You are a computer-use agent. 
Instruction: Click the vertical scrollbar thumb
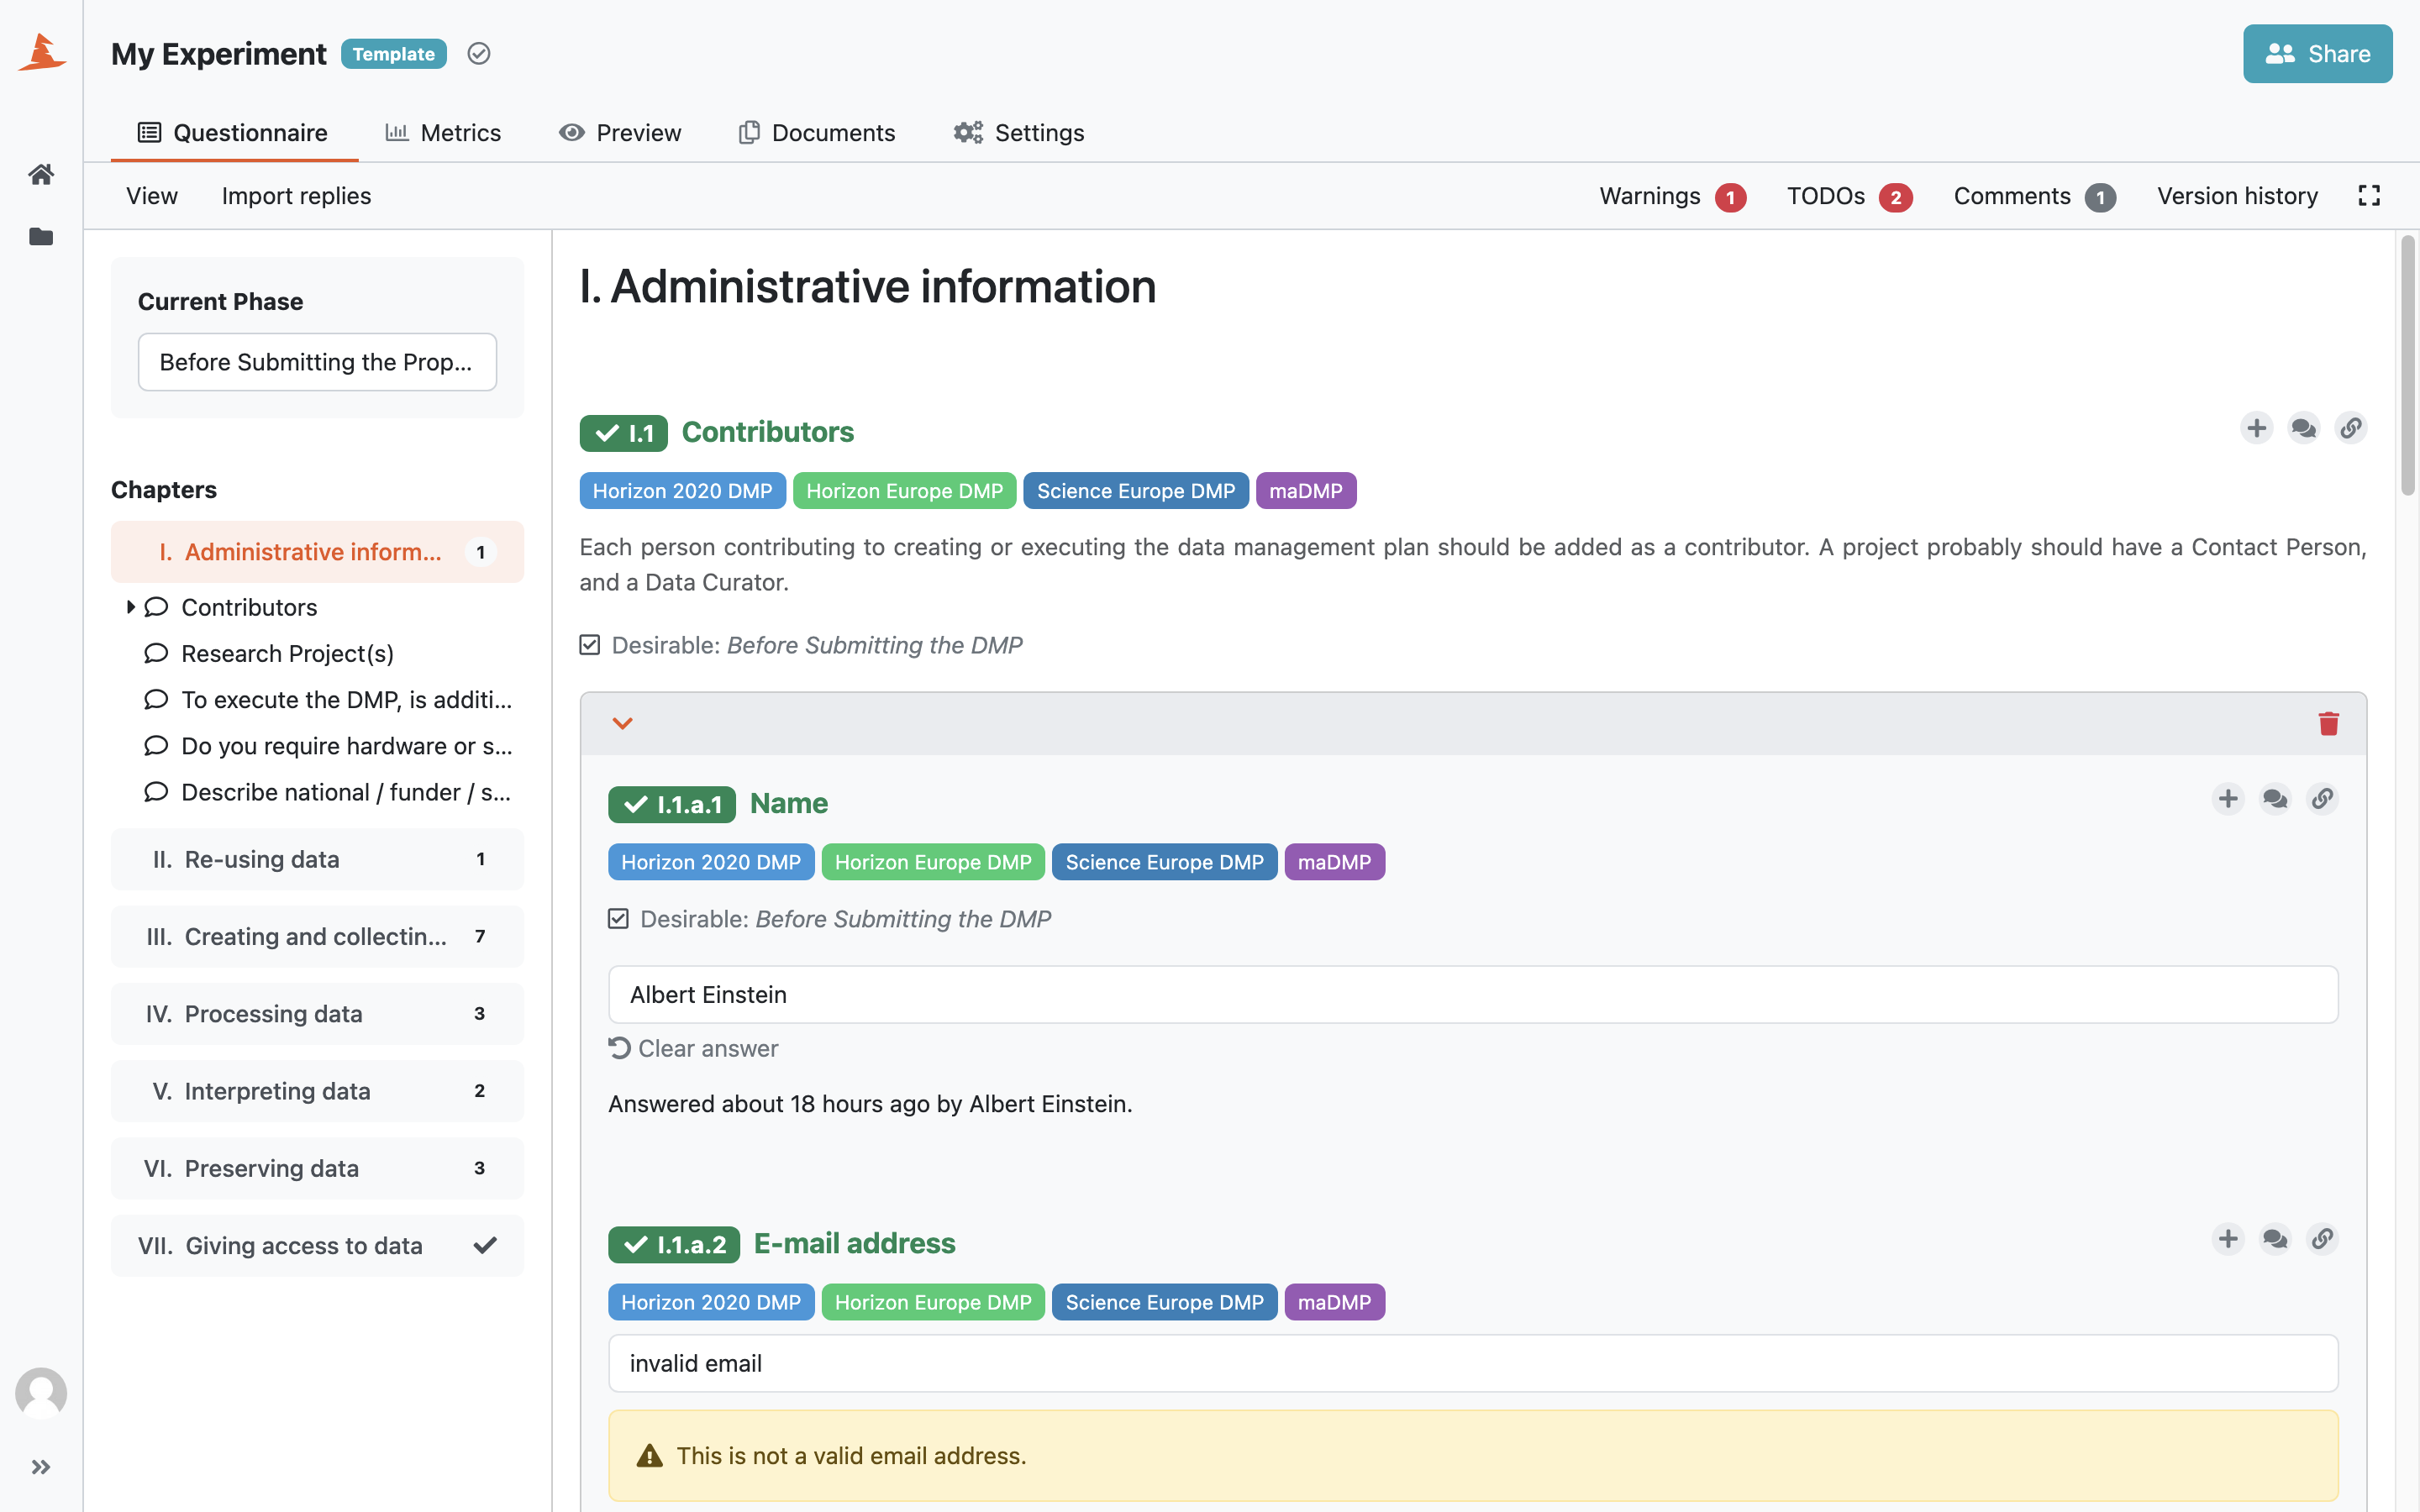coord(2408,365)
